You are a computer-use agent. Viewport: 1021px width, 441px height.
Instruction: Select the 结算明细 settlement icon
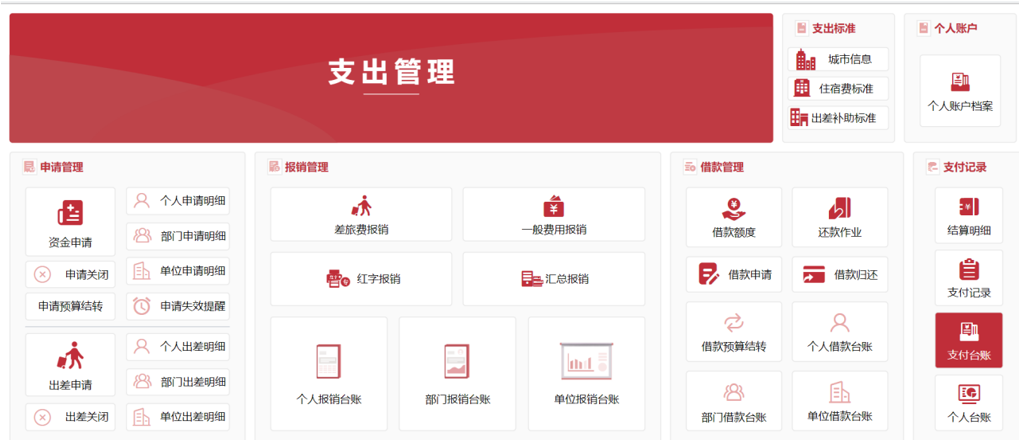[968, 207]
